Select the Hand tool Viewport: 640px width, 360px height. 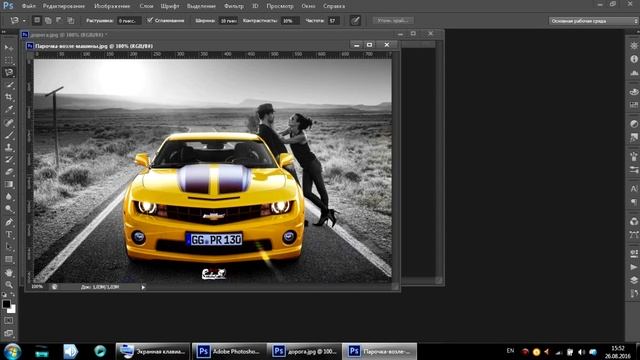point(9,273)
